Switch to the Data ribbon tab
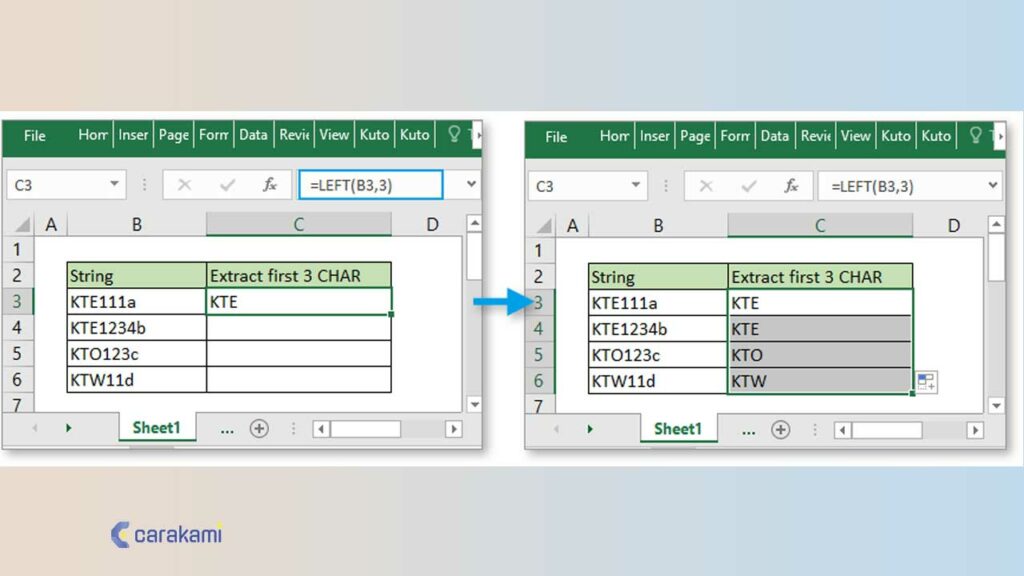1024x576 pixels. pyautogui.click(x=253, y=134)
